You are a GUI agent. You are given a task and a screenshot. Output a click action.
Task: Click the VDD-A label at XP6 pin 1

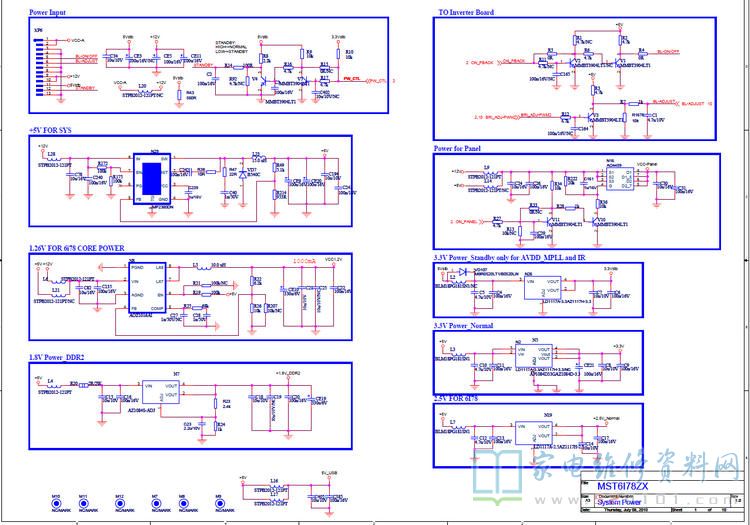click(x=78, y=41)
